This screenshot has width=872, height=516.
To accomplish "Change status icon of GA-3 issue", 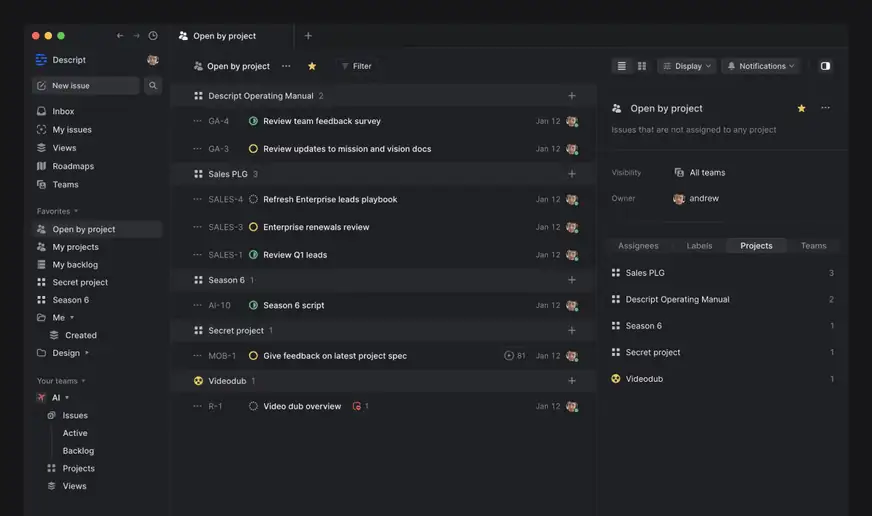I will [x=253, y=149].
